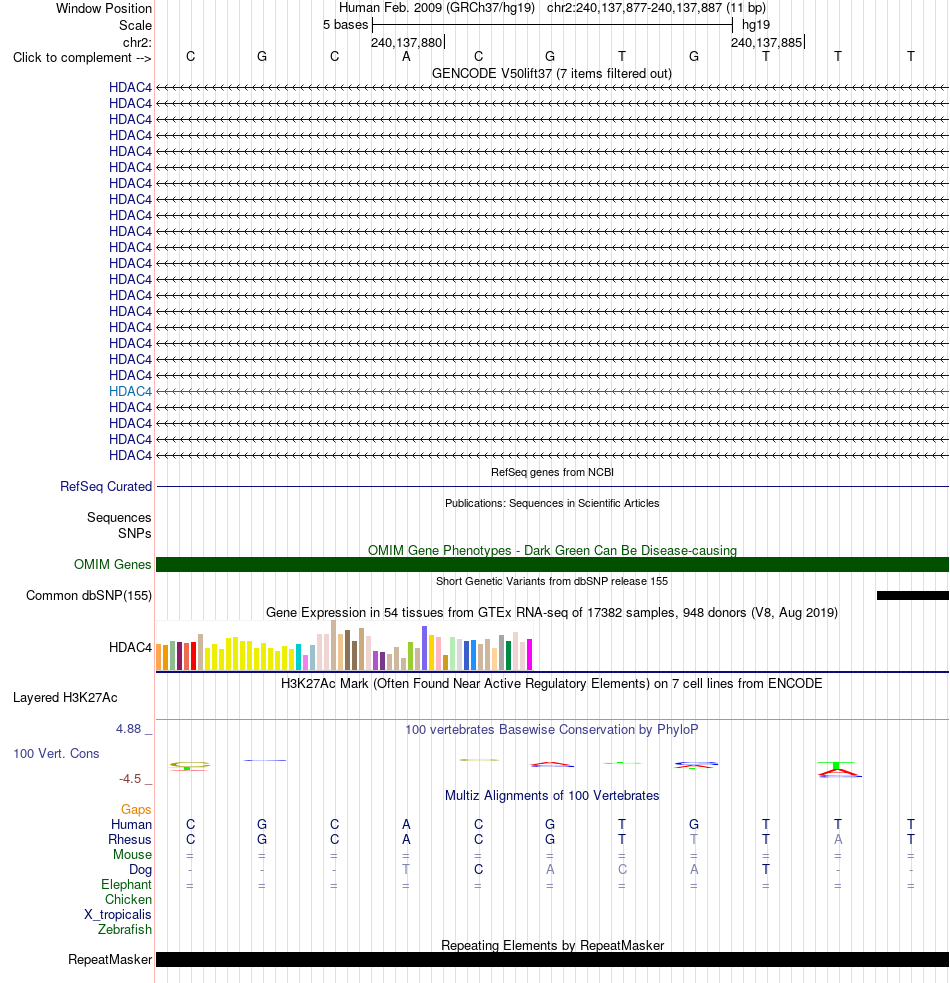The height and width of the screenshot is (983, 950).
Task: Select the dark green OMIM gene bar
Action: (x=552, y=564)
